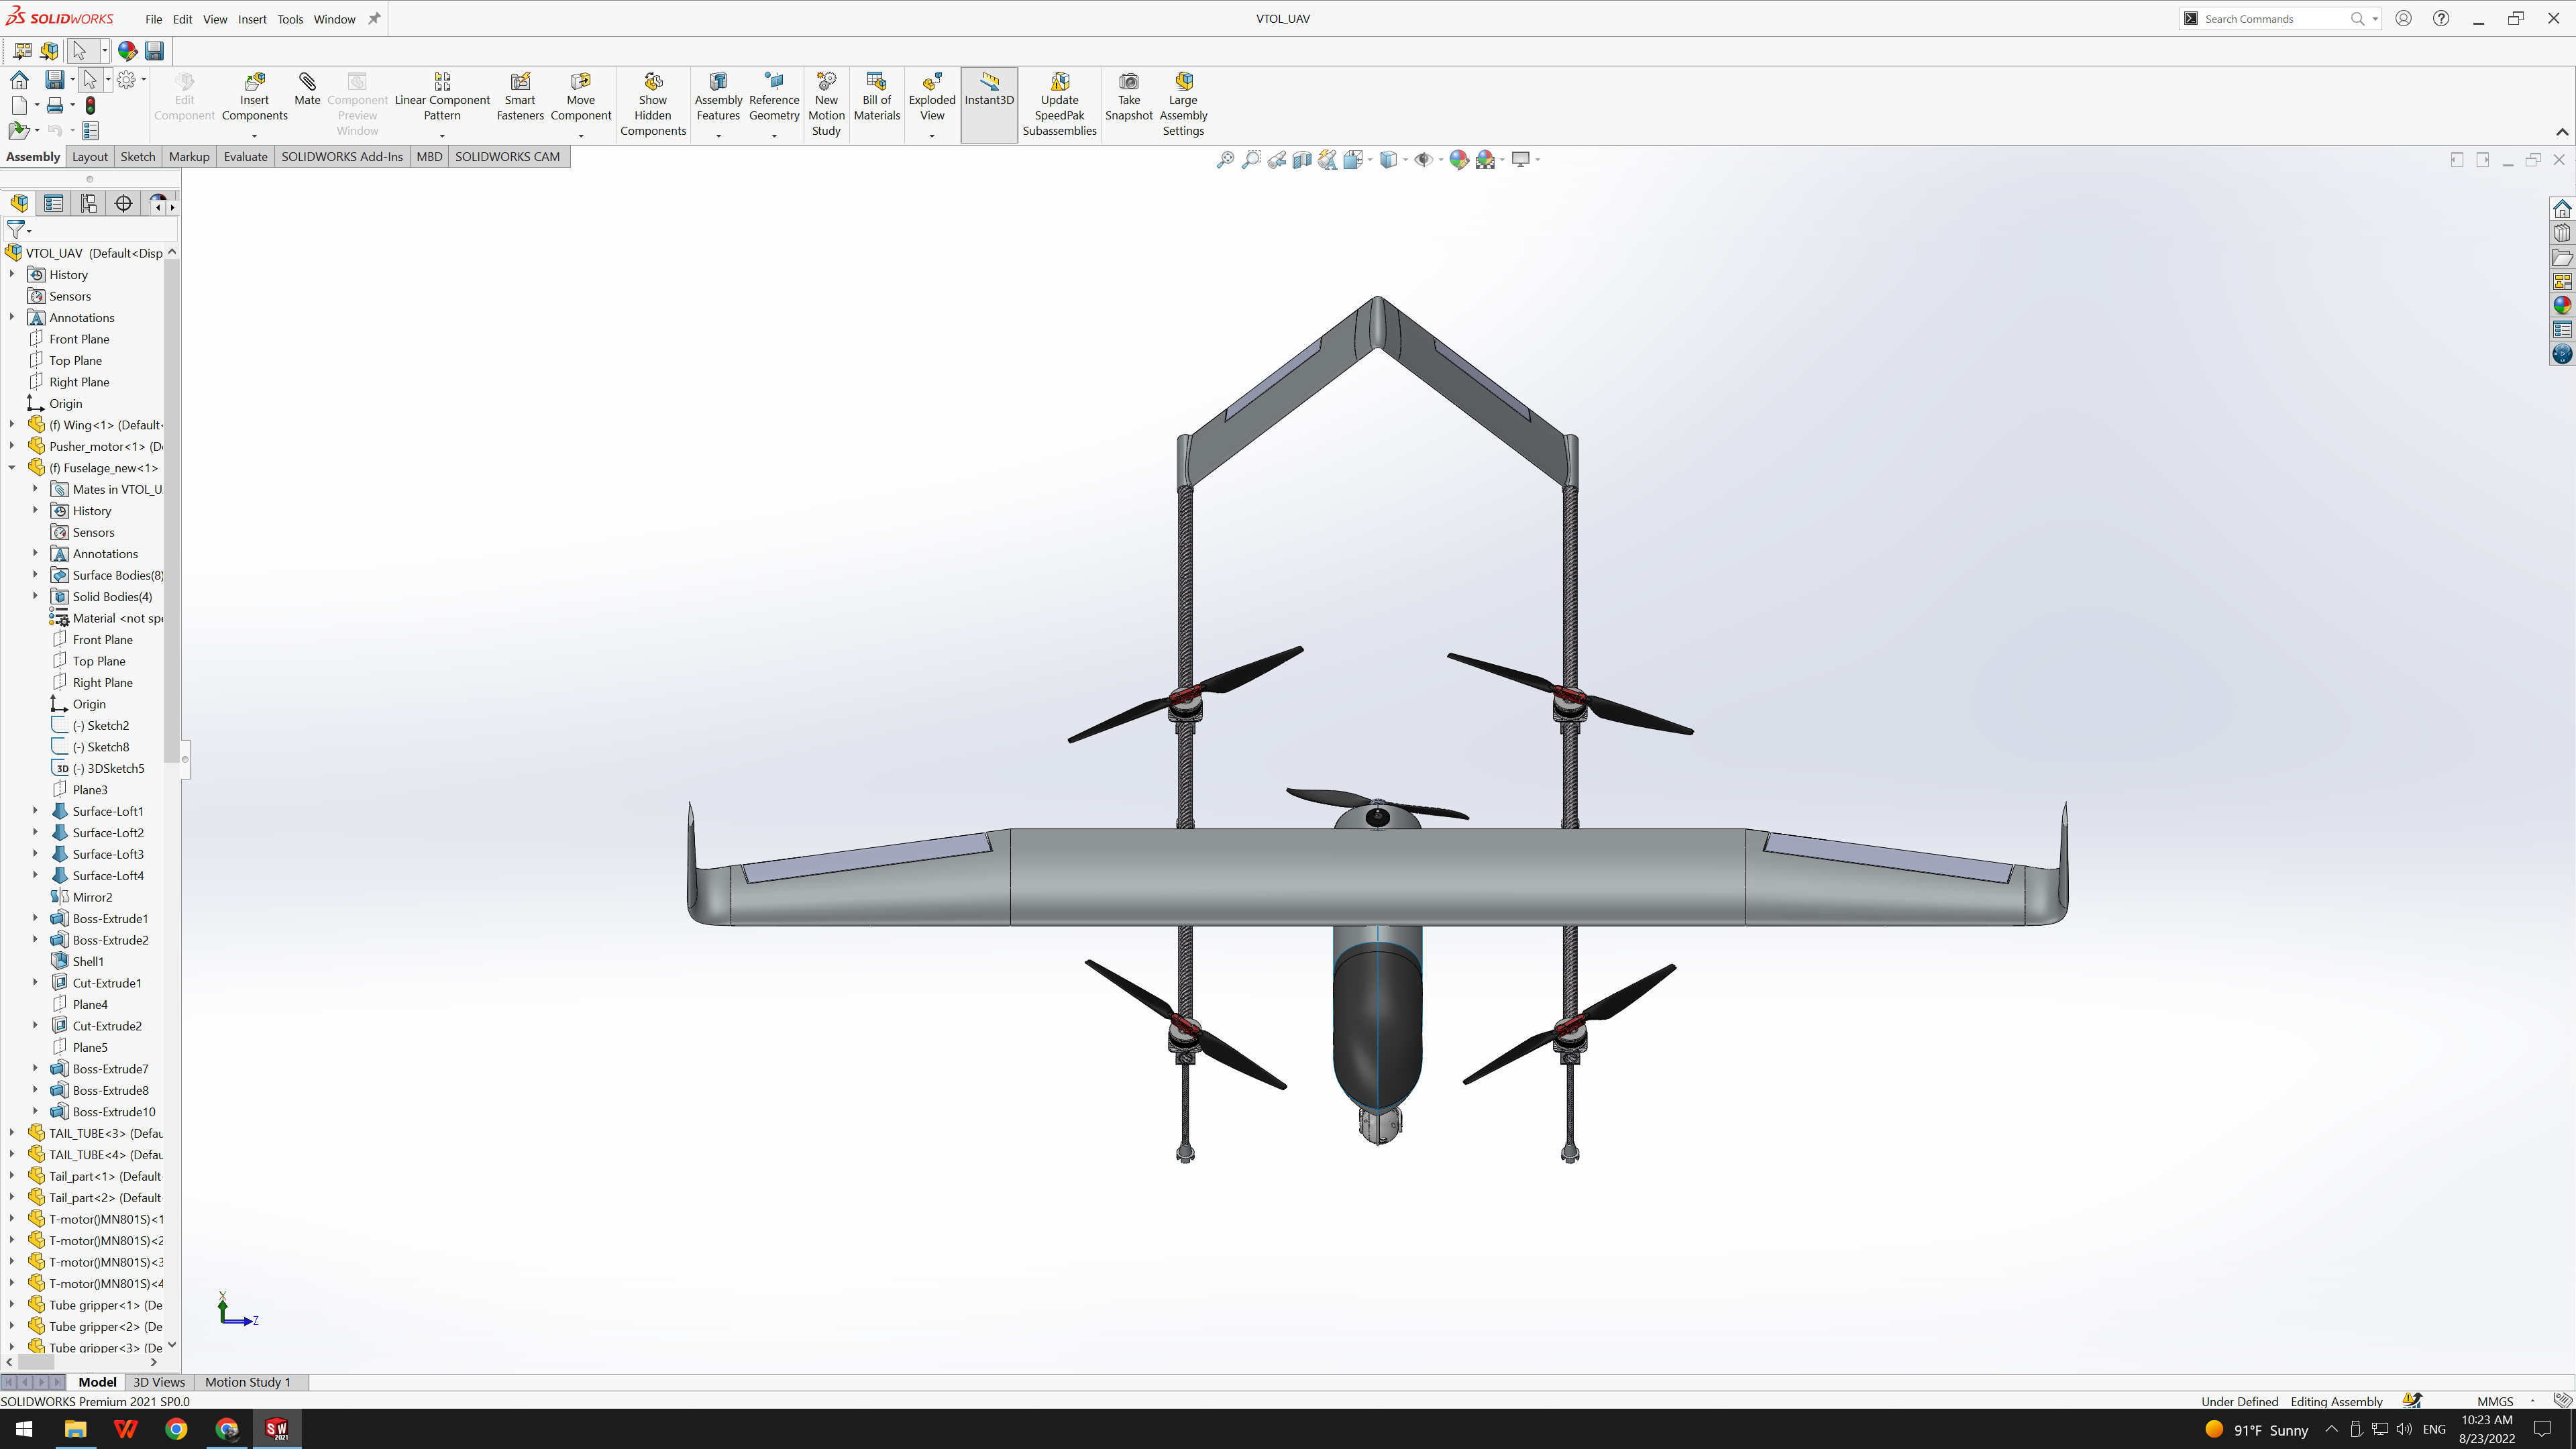Switch to 3D Views tab
Image resolution: width=2576 pixels, height=1449 pixels.
[159, 1382]
